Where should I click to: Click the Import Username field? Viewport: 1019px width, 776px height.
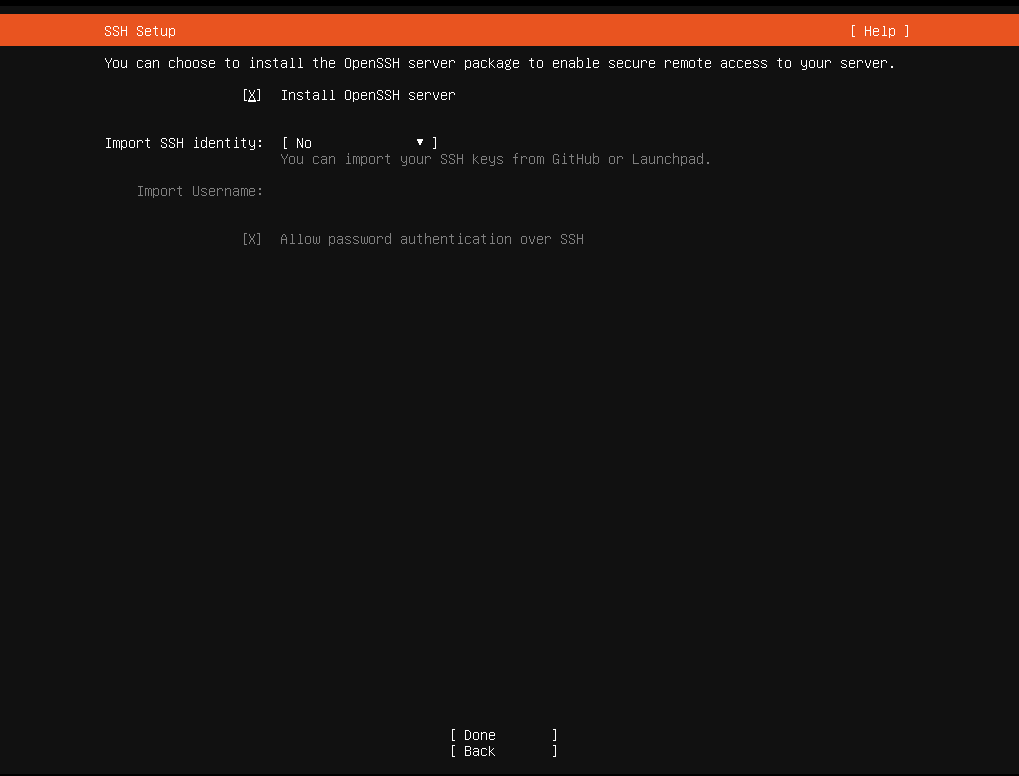(x=350, y=191)
